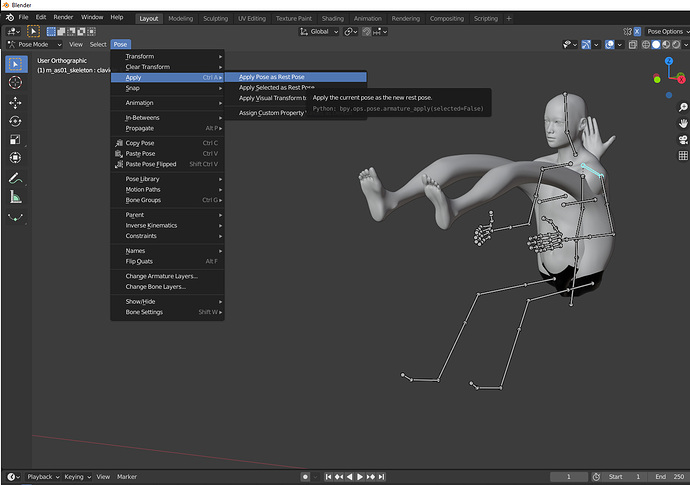Select the Select Box tool
The image size is (690, 485).
(x=16, y=64)
